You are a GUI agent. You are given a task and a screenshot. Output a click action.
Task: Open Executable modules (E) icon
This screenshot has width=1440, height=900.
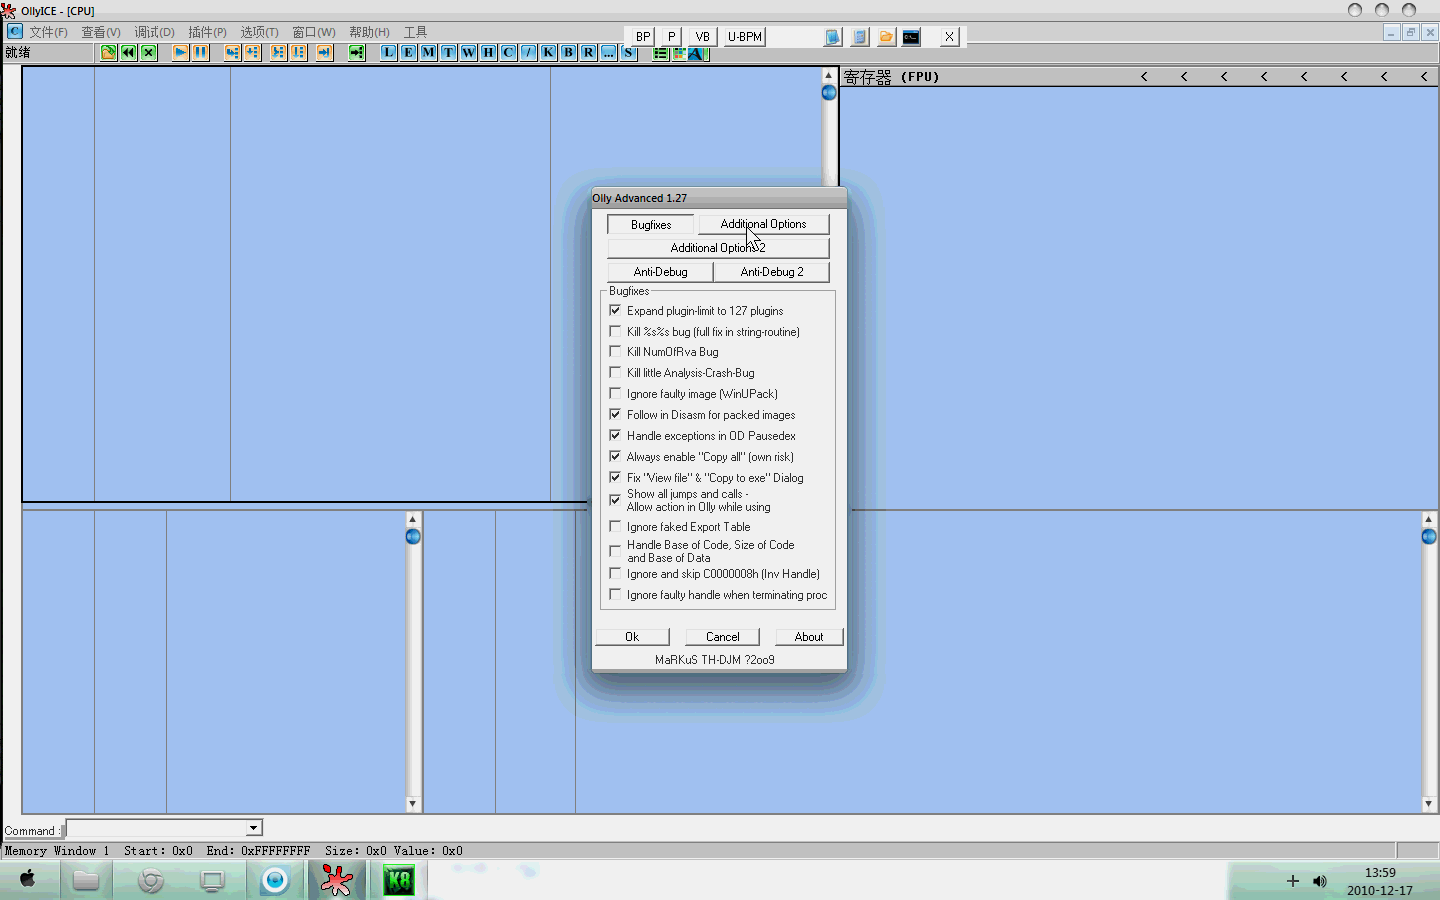[409, 53]
